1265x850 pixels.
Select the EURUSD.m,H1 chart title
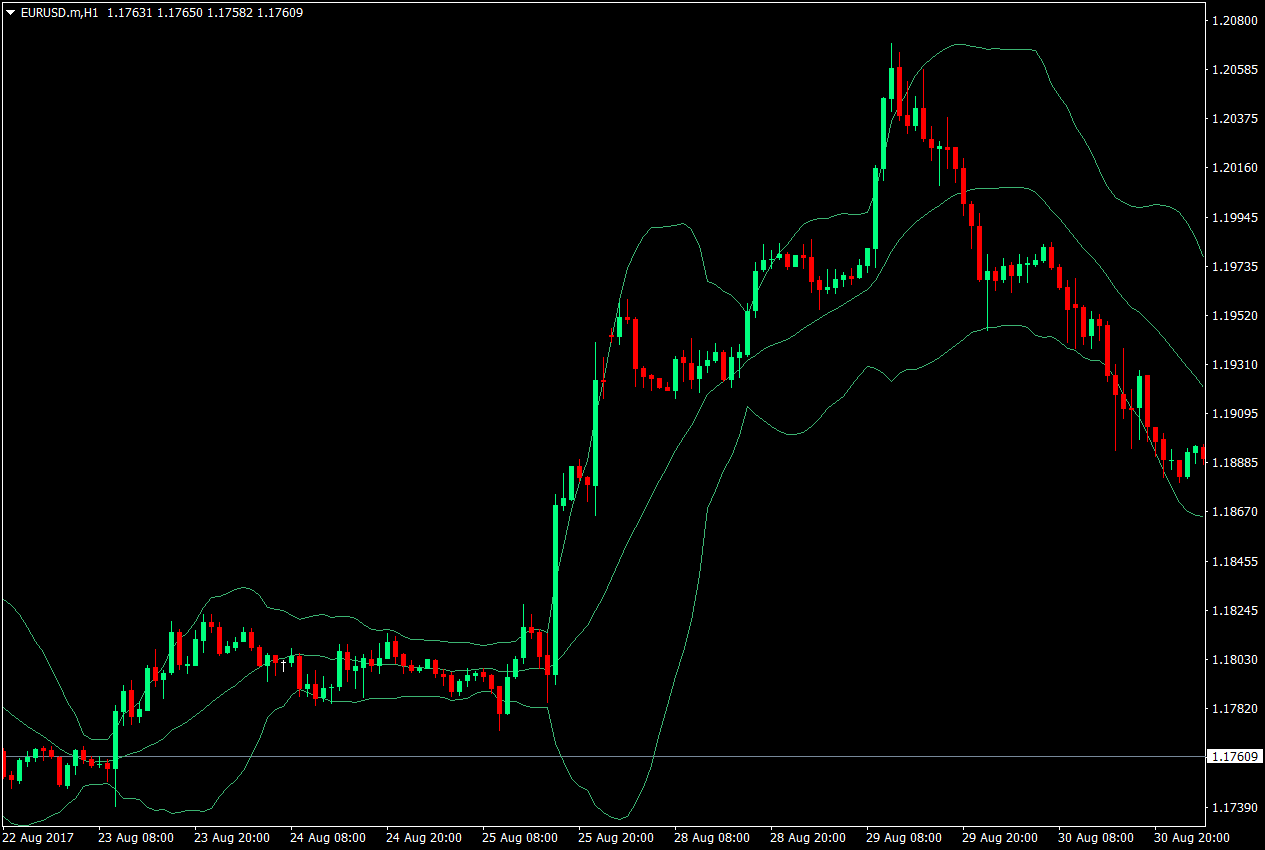point(58,13)
